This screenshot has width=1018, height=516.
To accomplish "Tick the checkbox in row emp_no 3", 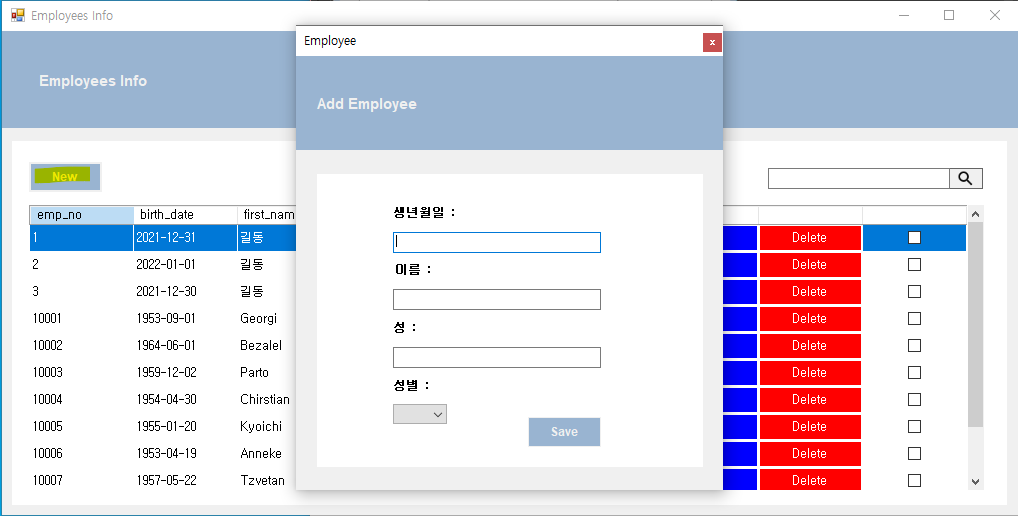I will [x=914, y=291].
